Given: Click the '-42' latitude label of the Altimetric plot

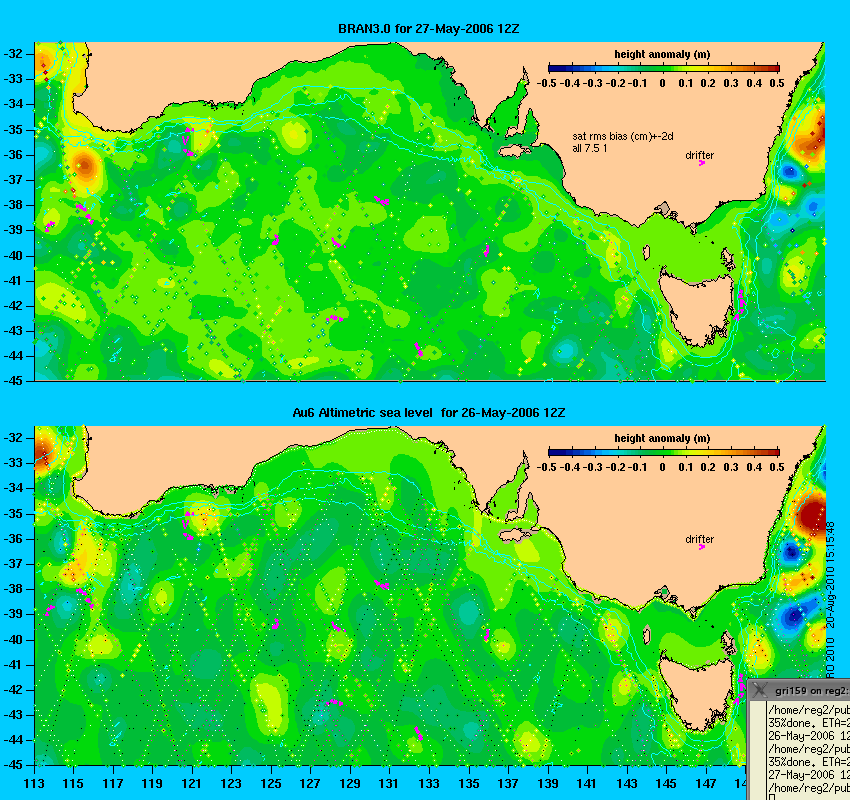Looking at the screenshot, I should coord(13,689).
